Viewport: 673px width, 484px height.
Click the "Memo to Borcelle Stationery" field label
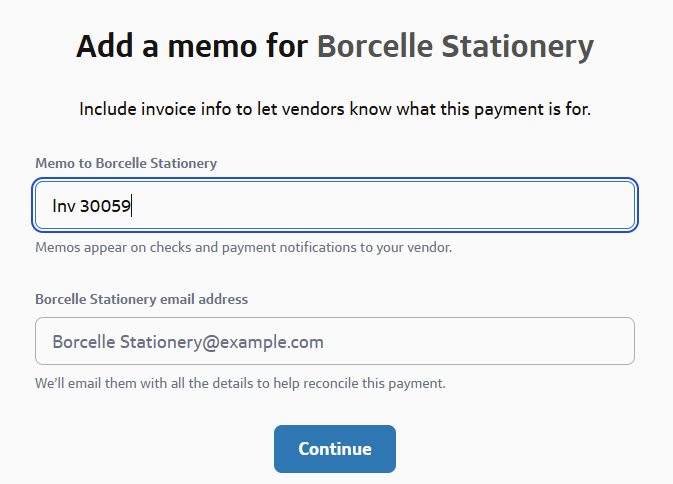(x=126, y=162)
